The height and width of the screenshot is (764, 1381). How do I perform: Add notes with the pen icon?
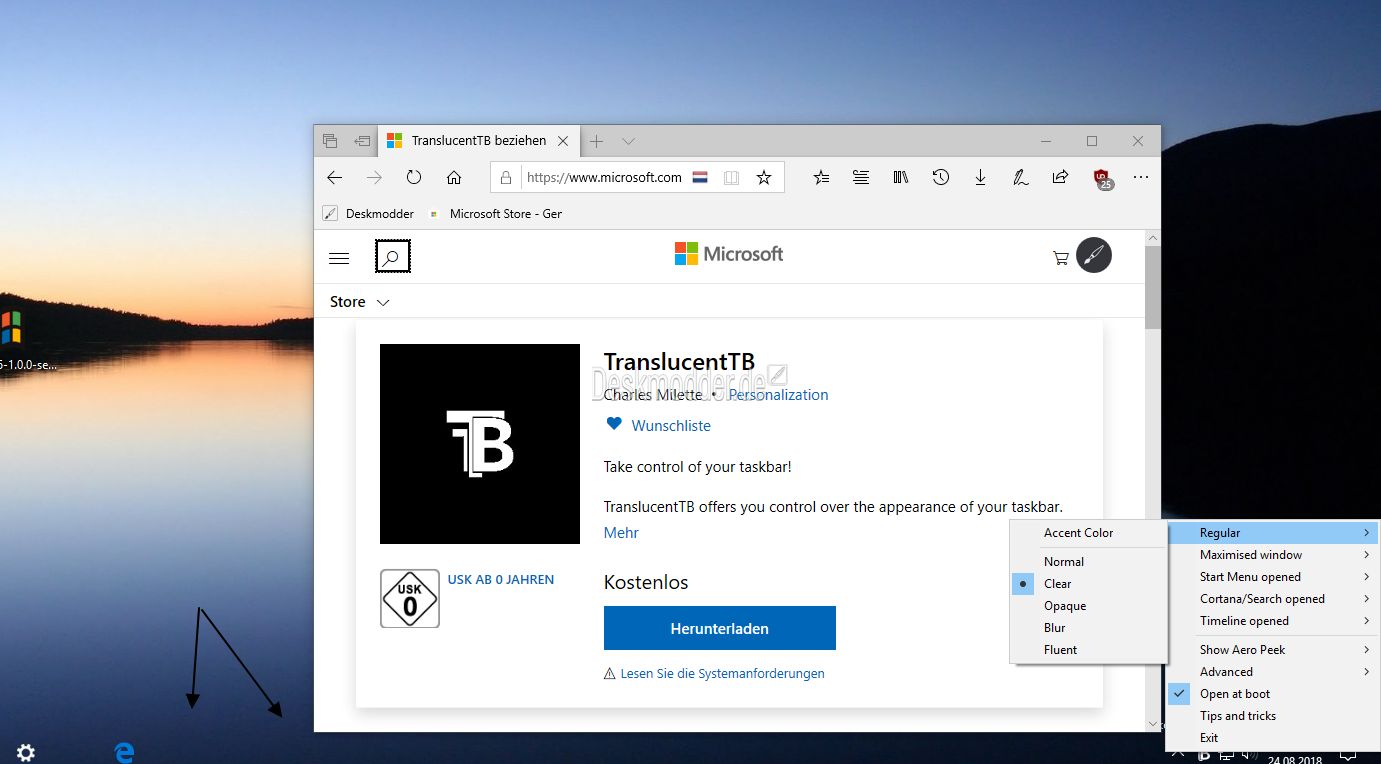point(1020,177)
